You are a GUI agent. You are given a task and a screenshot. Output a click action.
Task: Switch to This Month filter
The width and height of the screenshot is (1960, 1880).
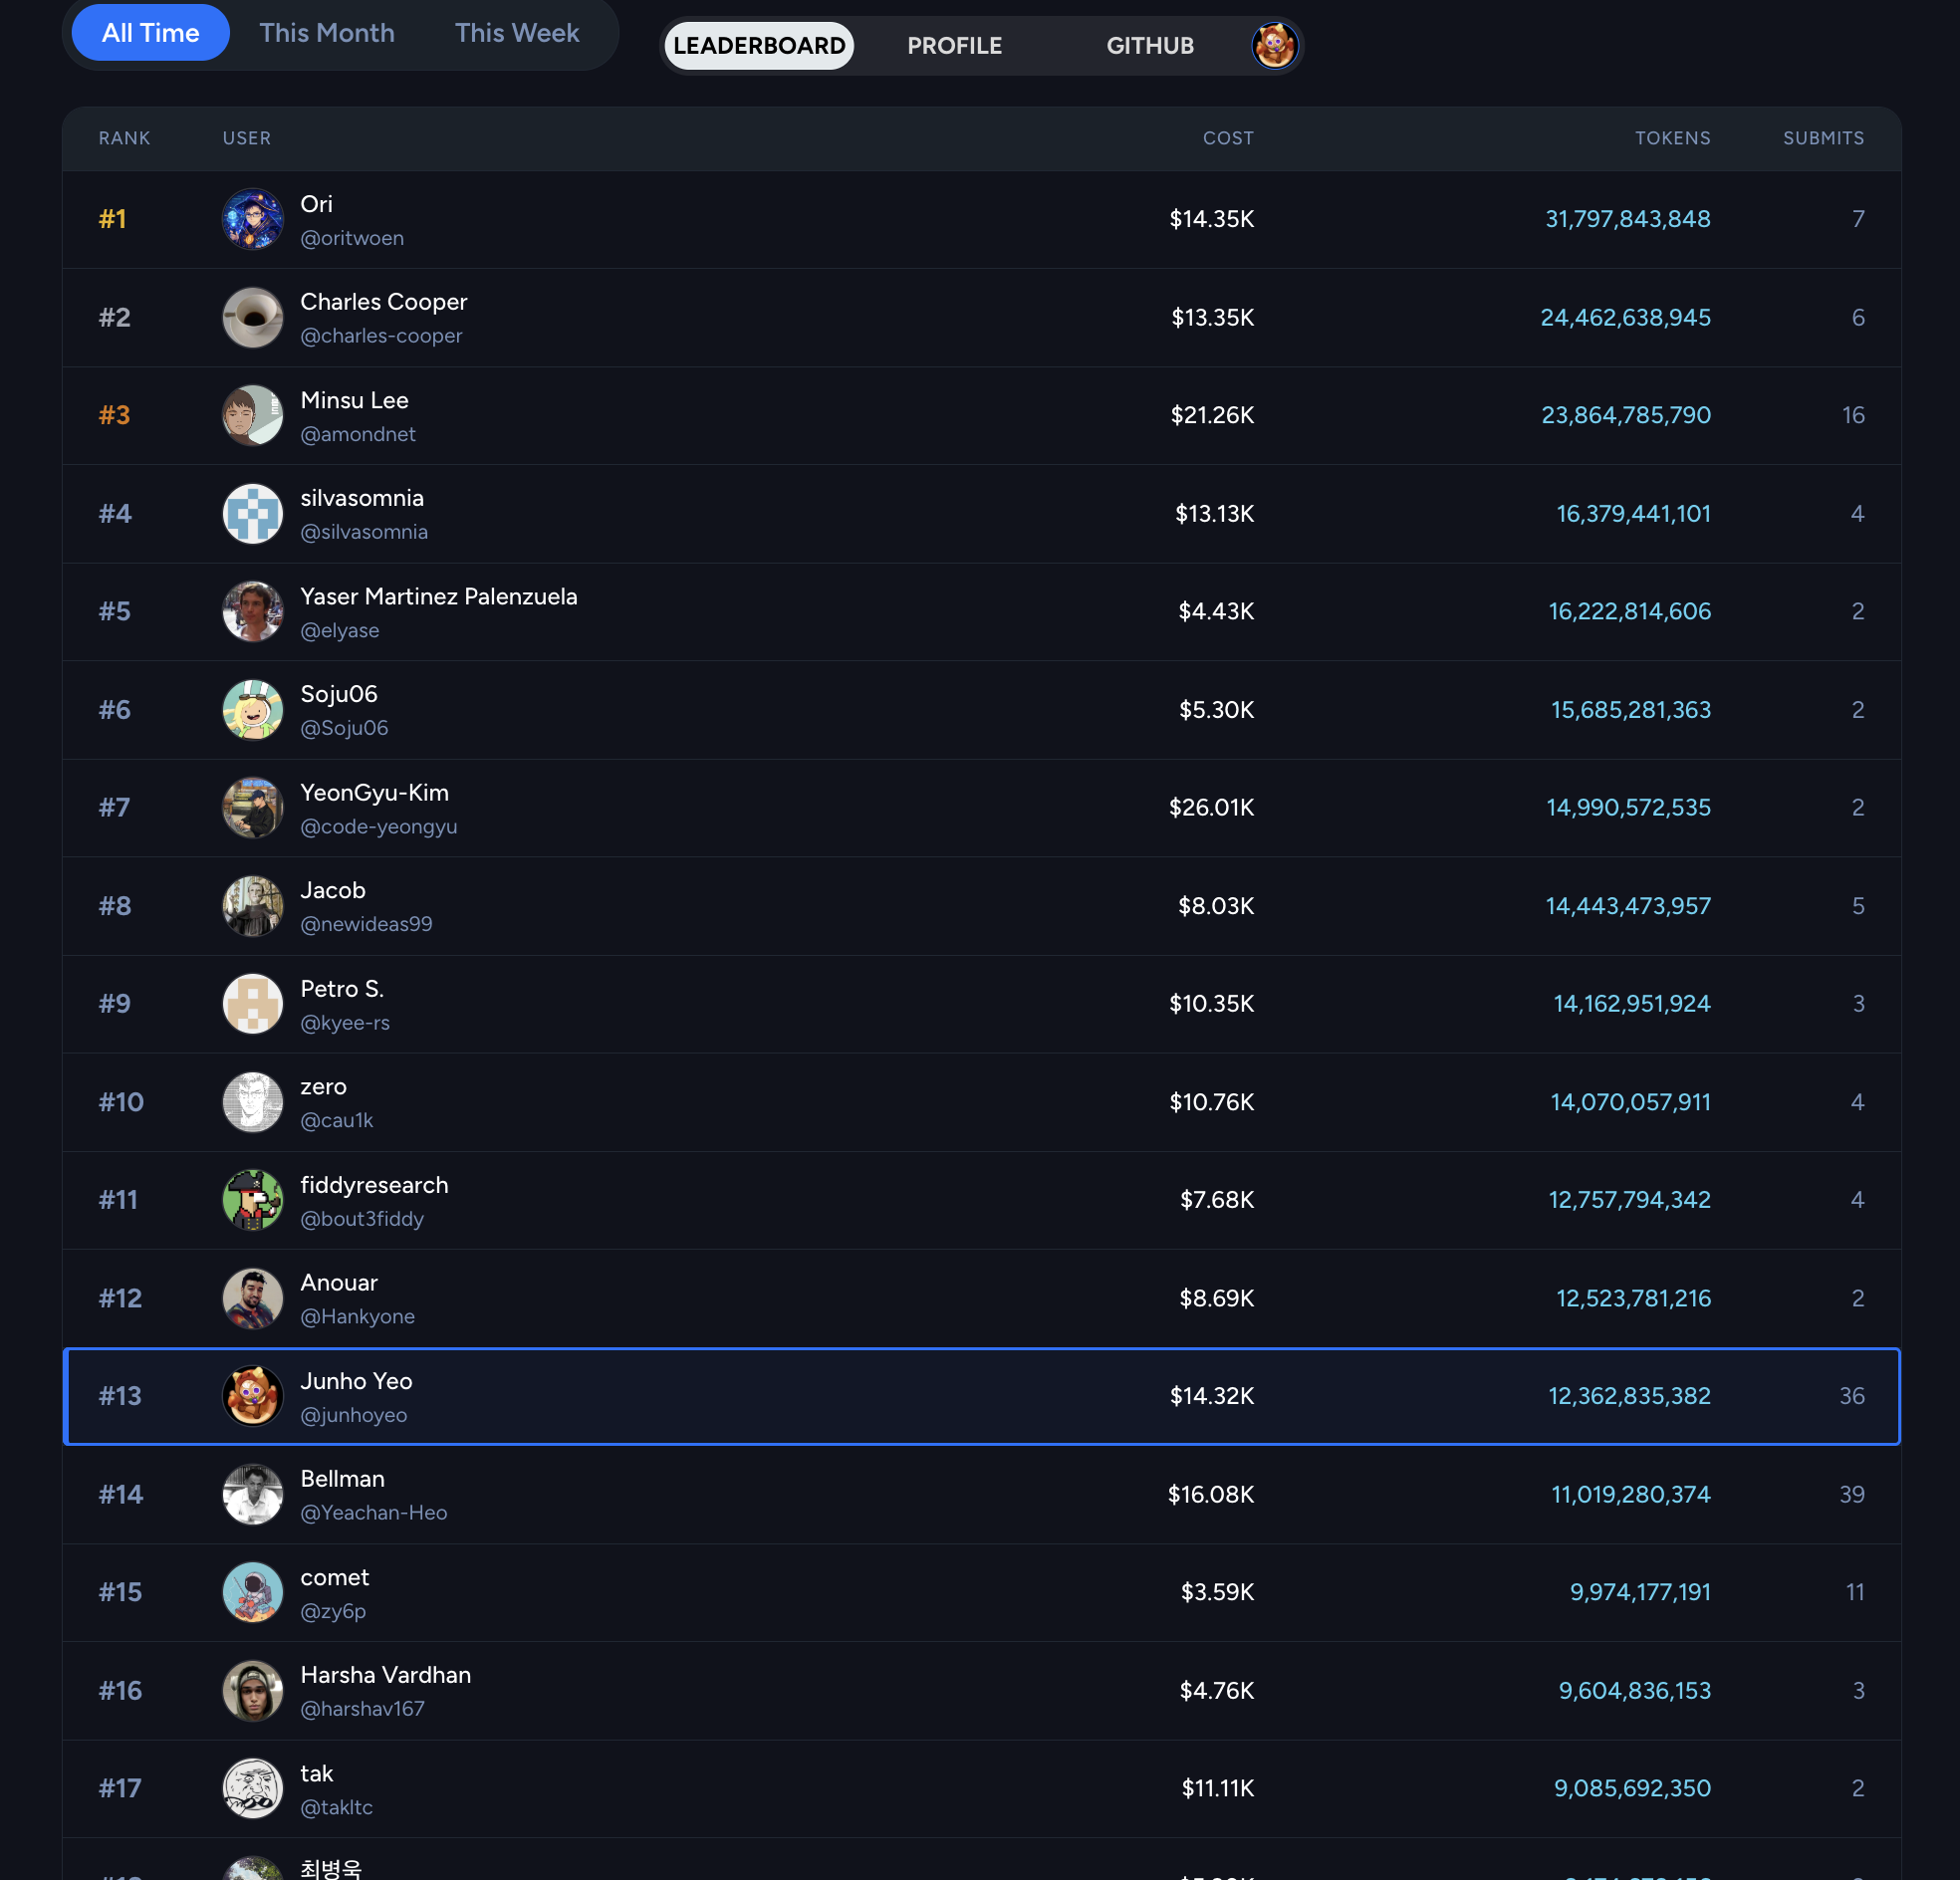[326, 33]
